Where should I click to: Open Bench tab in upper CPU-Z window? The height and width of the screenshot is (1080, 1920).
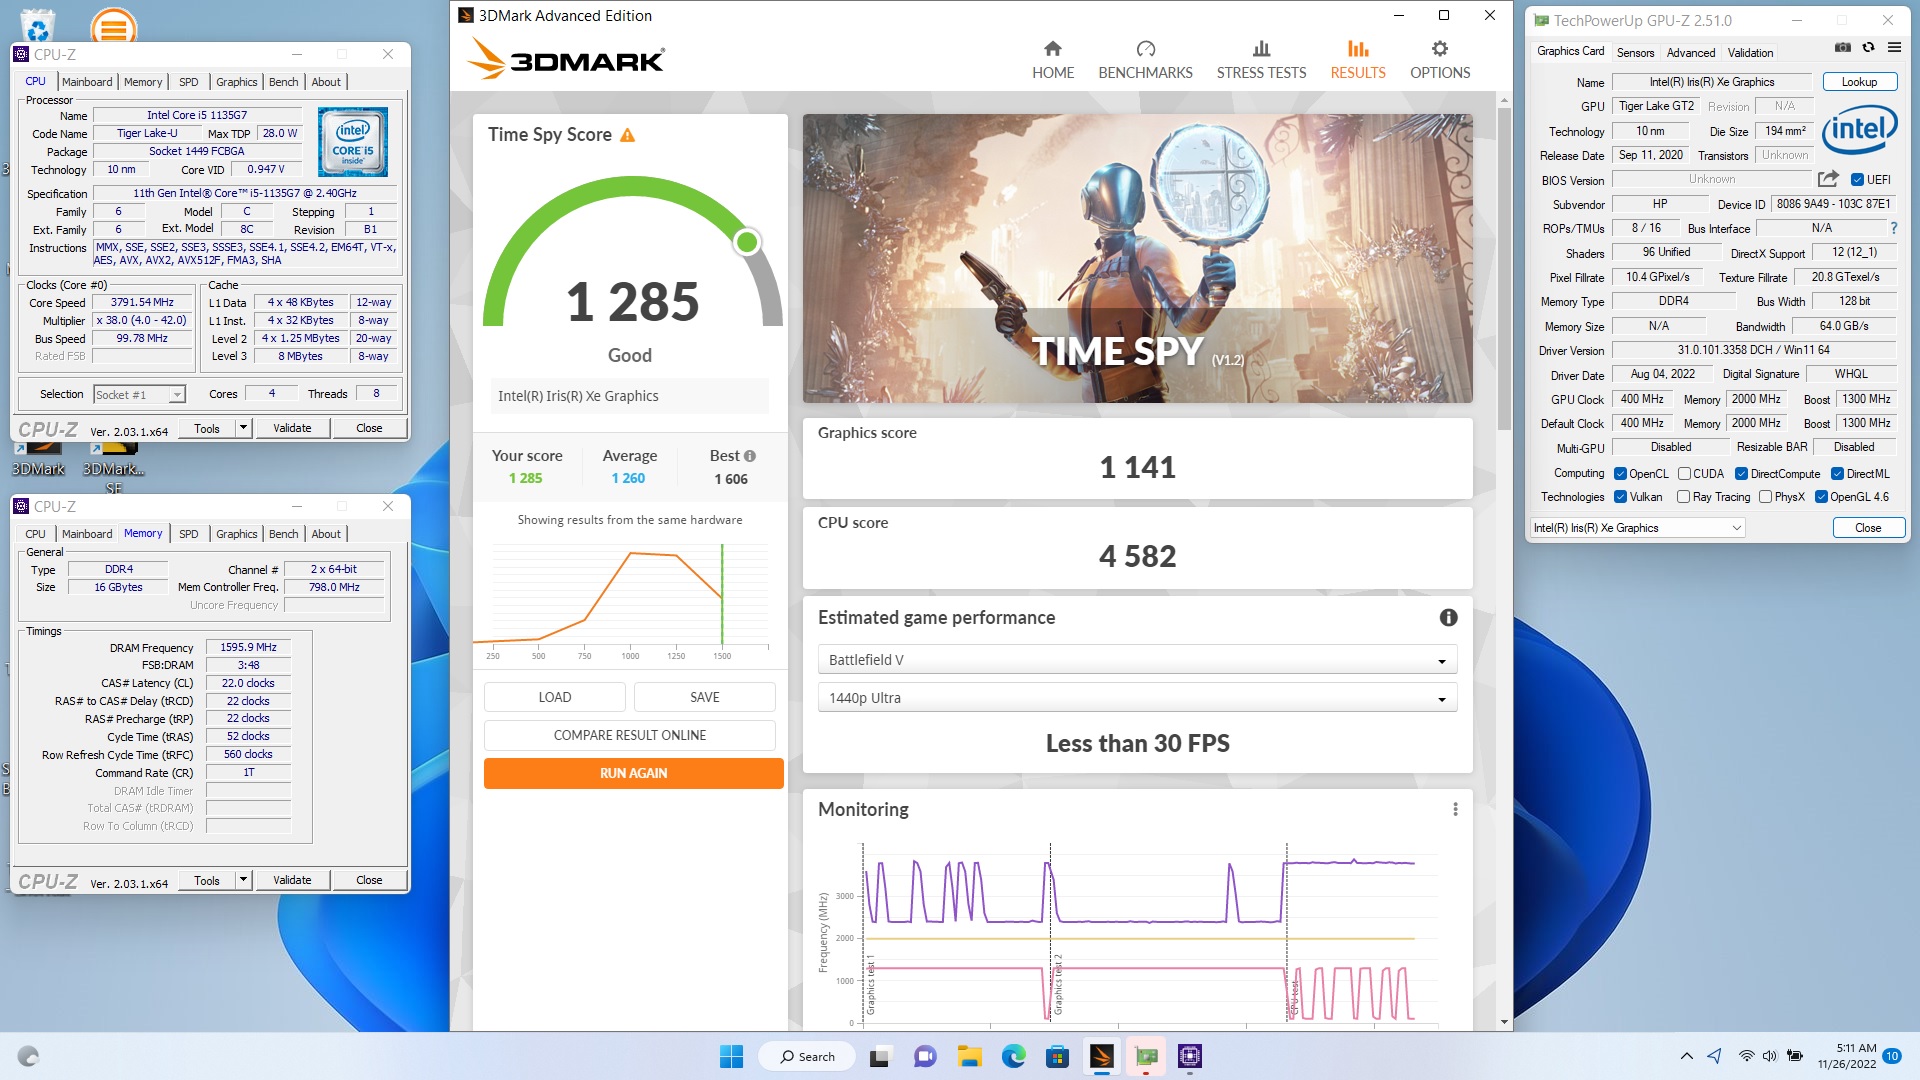[x=283, y=82]
